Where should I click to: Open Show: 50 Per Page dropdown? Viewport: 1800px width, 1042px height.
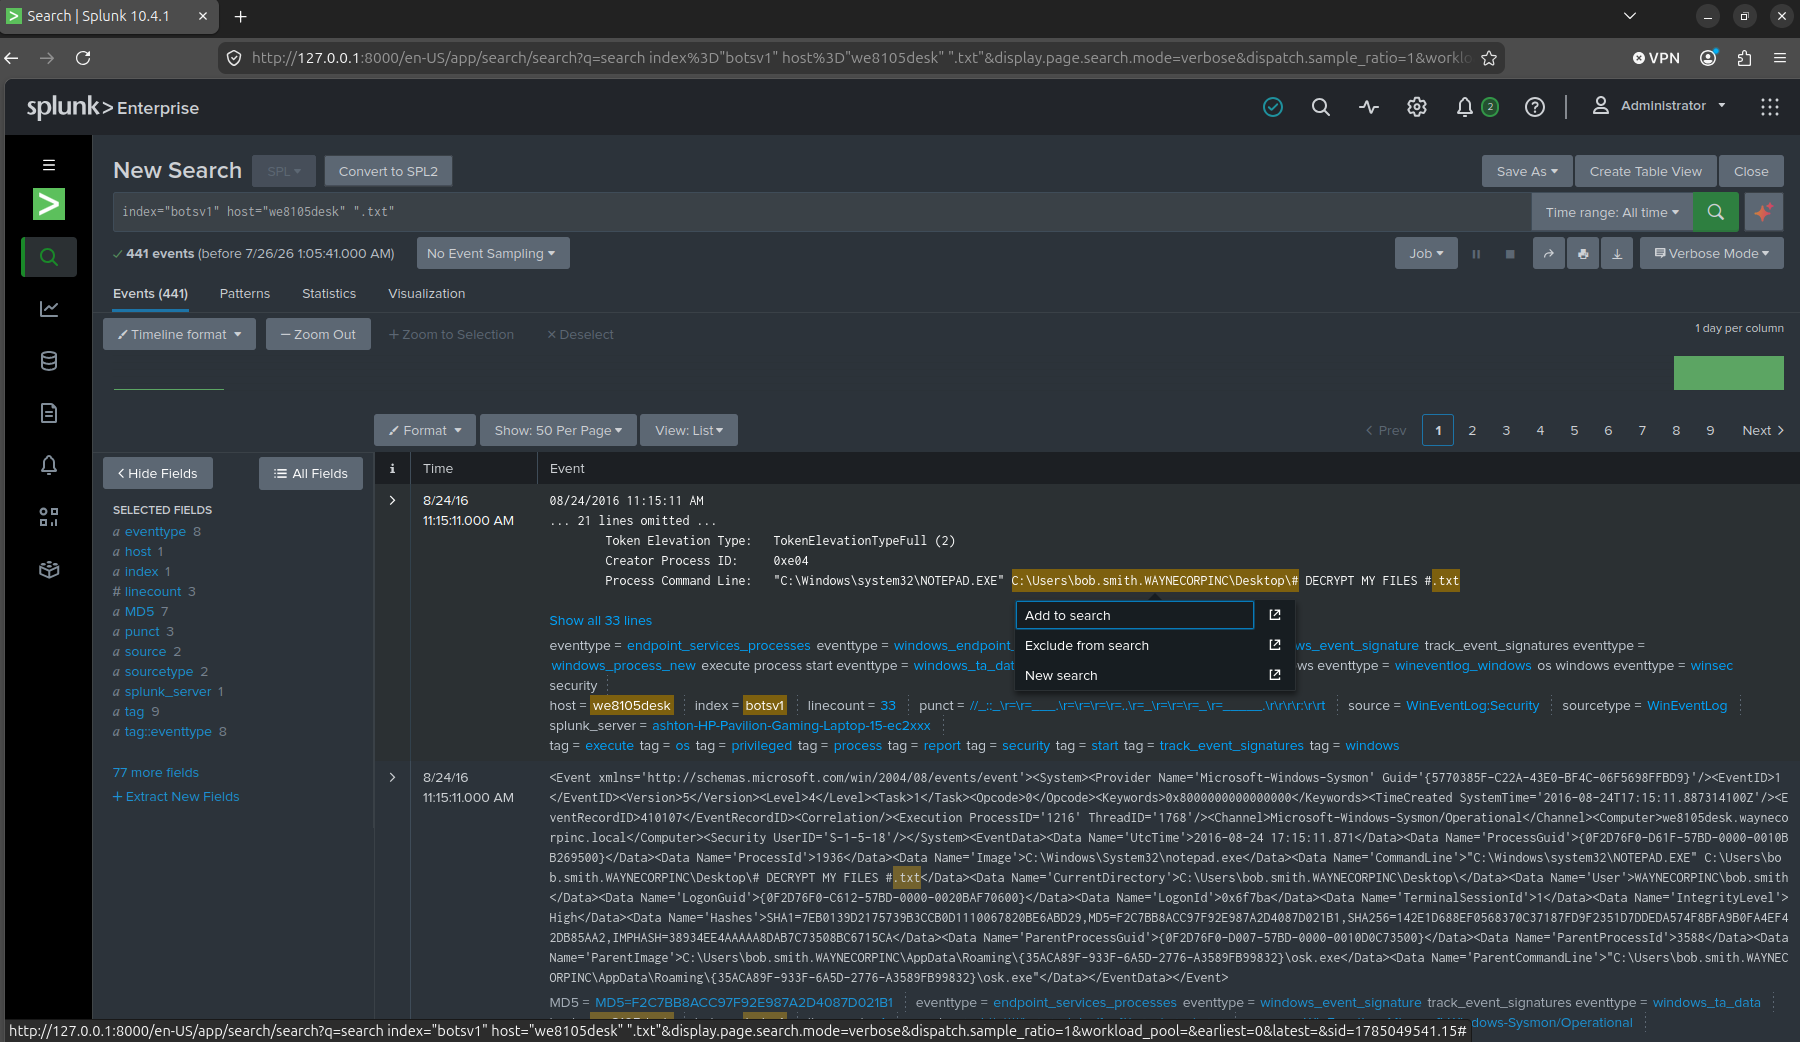(x=558, y=430)
